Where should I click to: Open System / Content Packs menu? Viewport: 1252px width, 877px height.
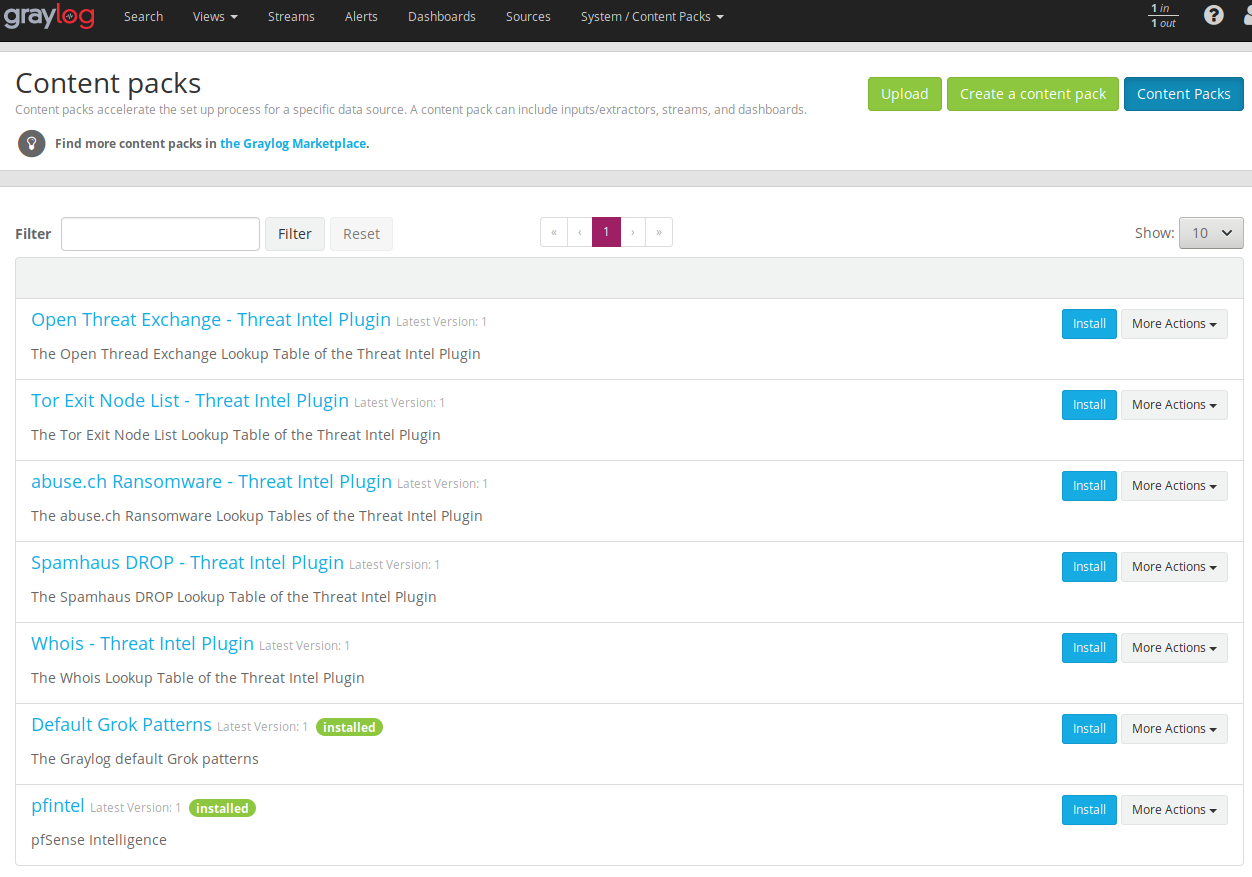coord(652,17)
